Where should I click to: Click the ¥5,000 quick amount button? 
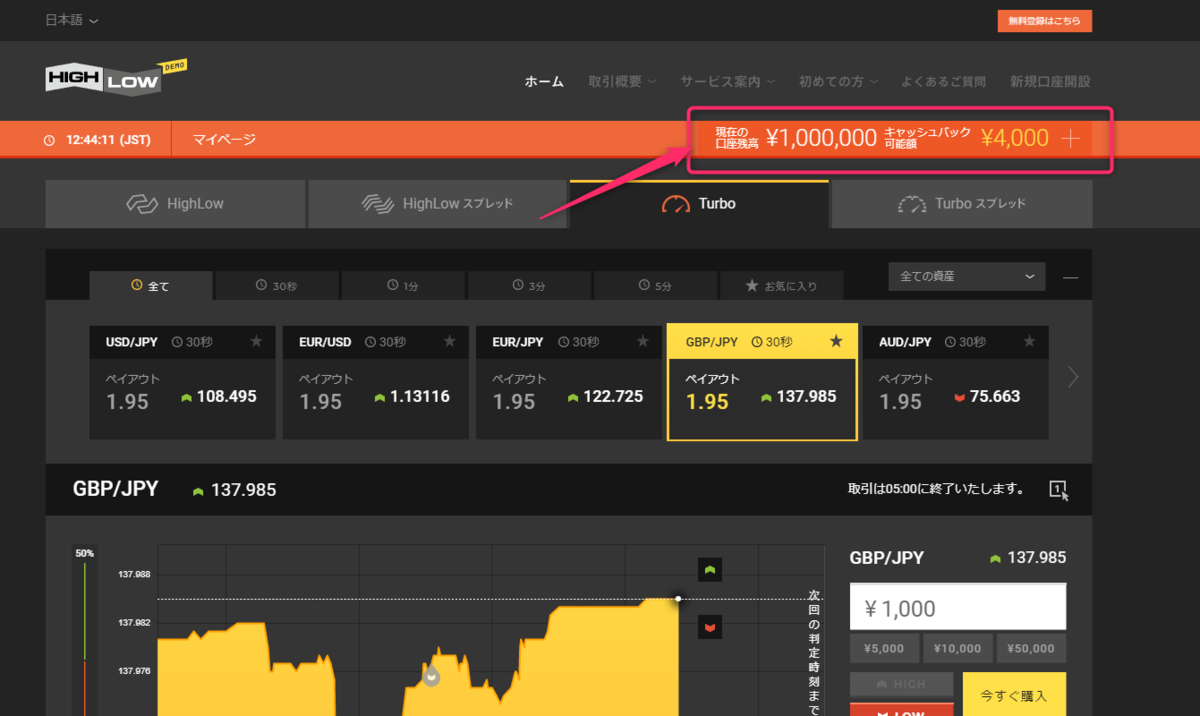[x=884, y=648]
